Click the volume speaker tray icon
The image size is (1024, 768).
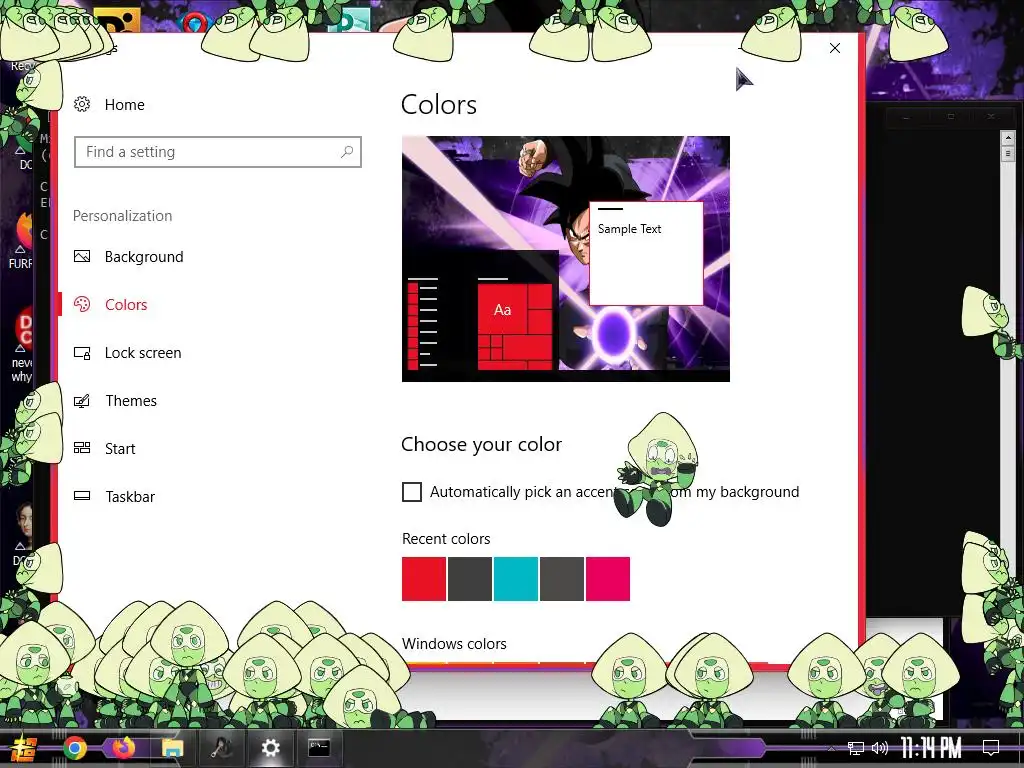pyautogui.click(x=880, y=748)
